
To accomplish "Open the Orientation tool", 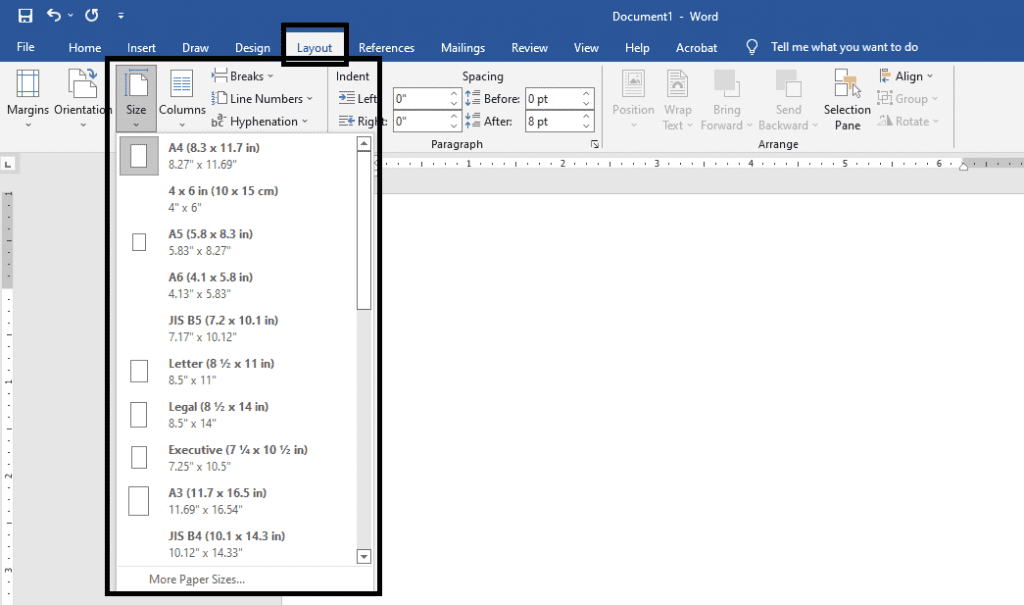I will pyautogui.click(x=82, y=98).
